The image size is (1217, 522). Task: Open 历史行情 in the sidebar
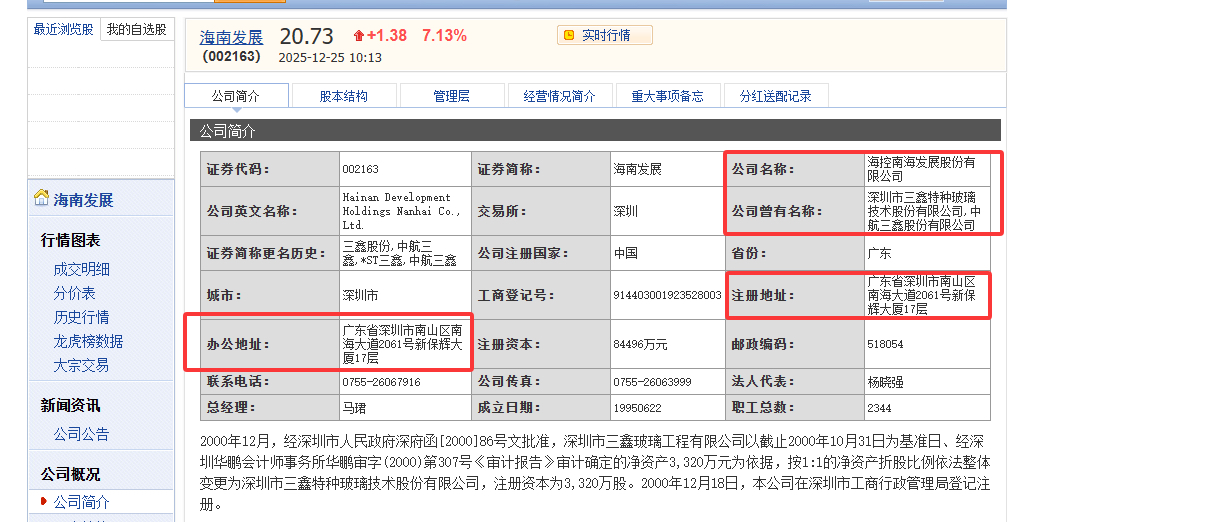(x=82, y=317)
